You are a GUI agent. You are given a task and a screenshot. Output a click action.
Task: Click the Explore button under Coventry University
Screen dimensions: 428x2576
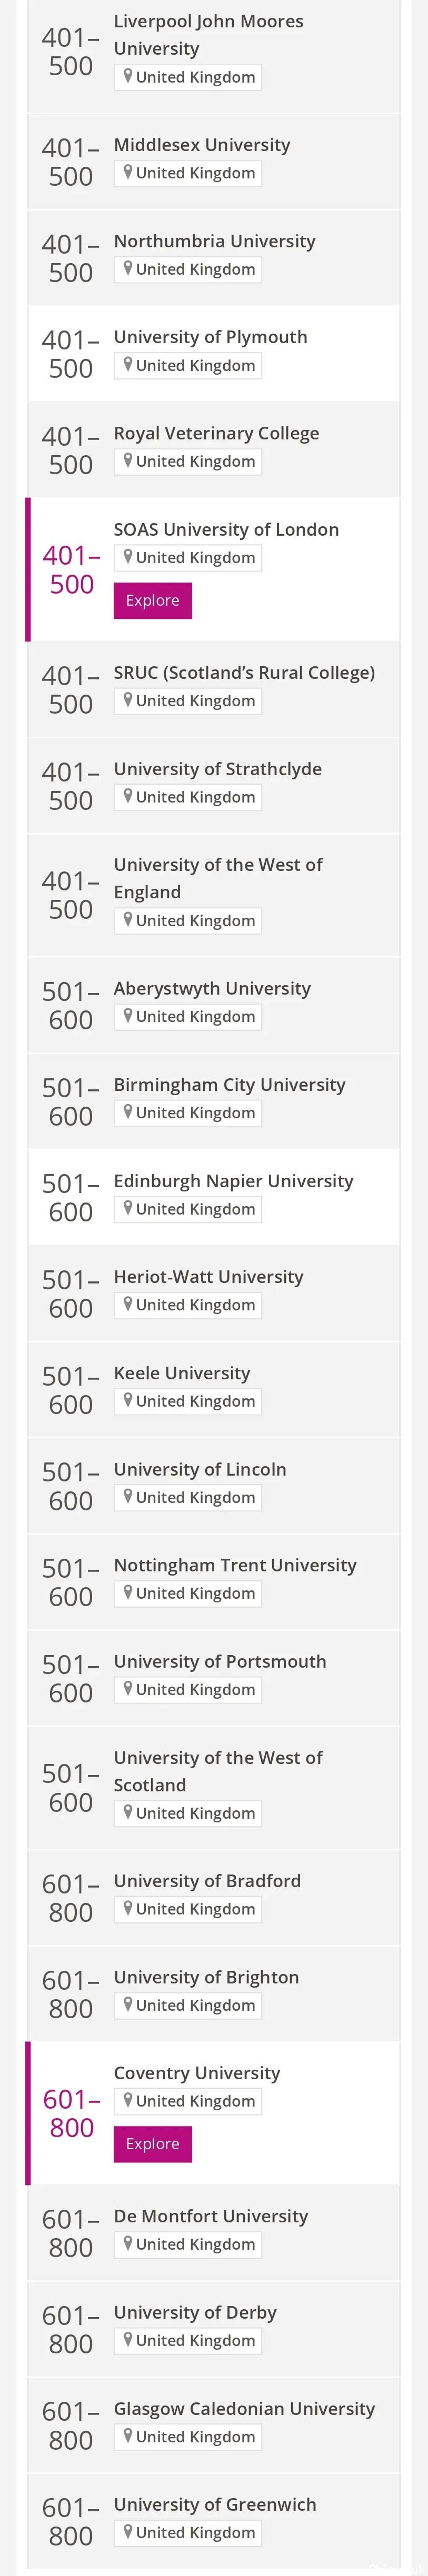tap(152, 2143)
